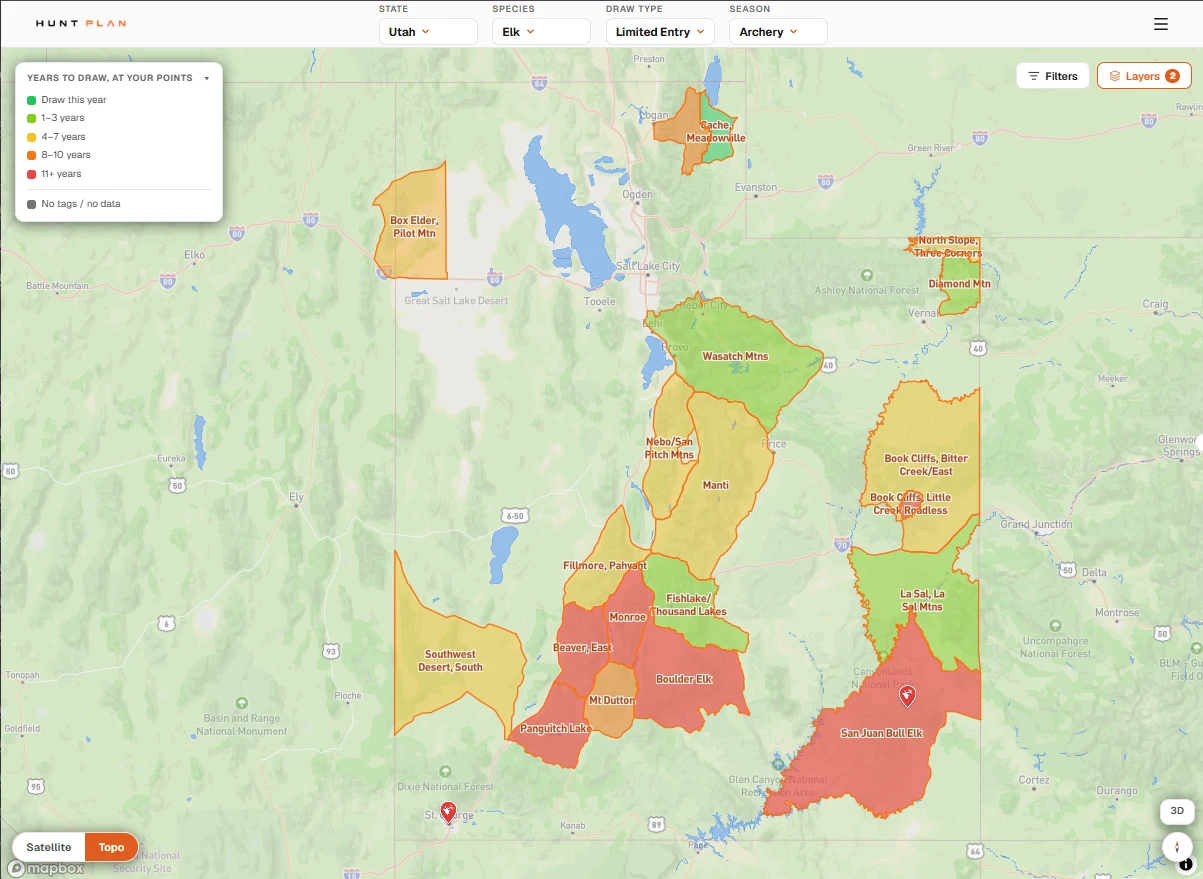The image size is (1203, 879).
Task: Reset map bearing with the compass
Action: pos(1178,846)
